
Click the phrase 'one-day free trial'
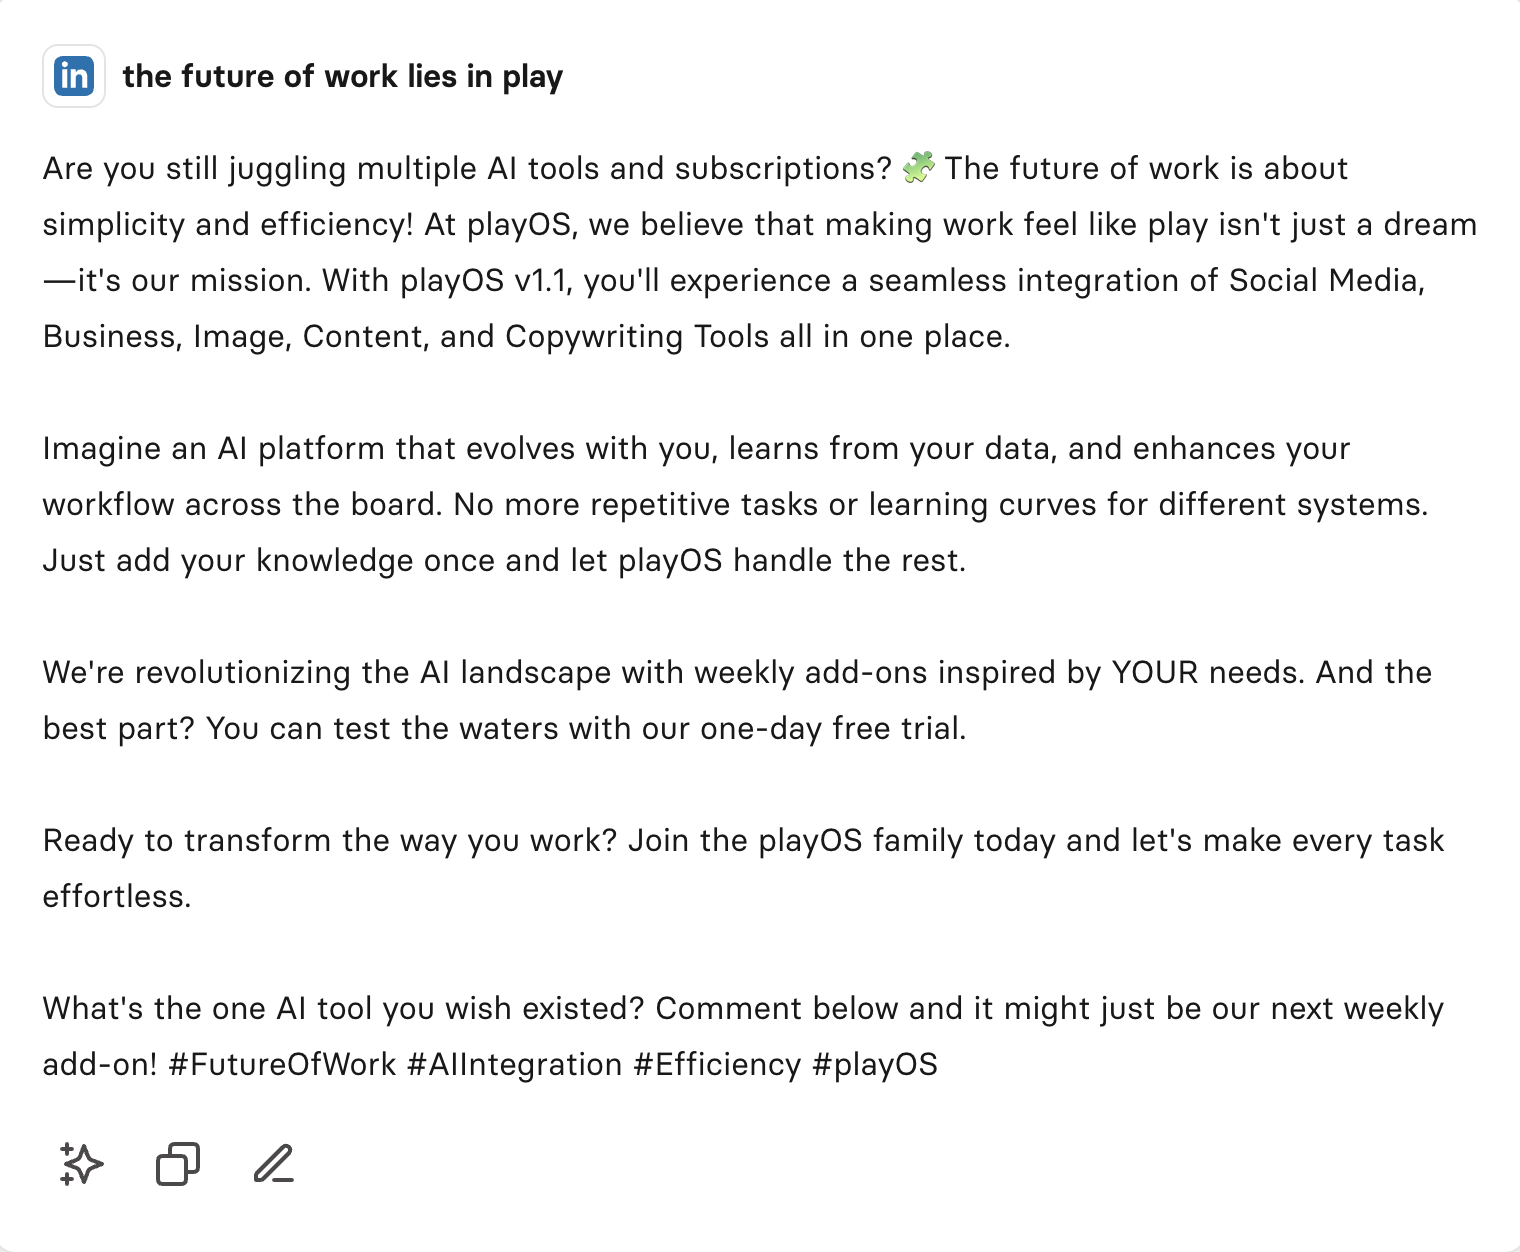pos(832,728)
